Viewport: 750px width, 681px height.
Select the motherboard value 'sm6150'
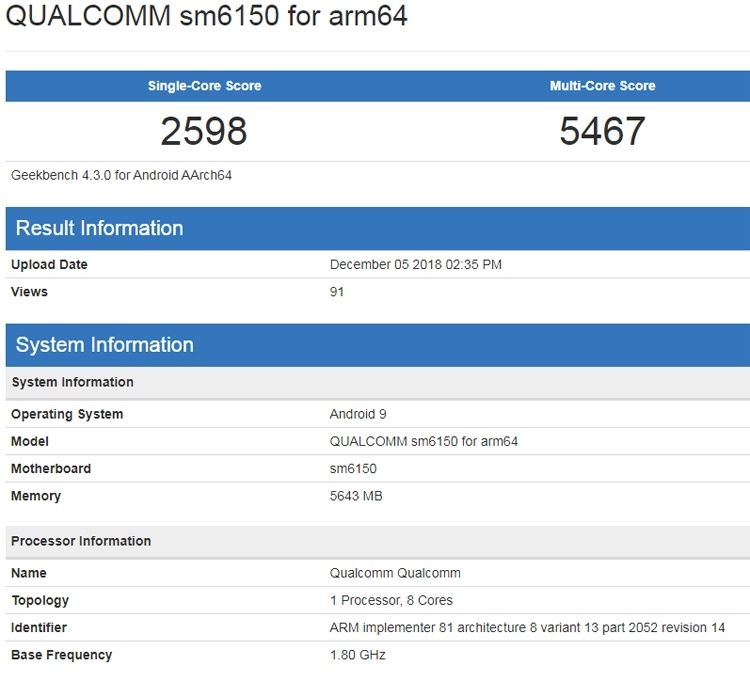coord(353,469)
